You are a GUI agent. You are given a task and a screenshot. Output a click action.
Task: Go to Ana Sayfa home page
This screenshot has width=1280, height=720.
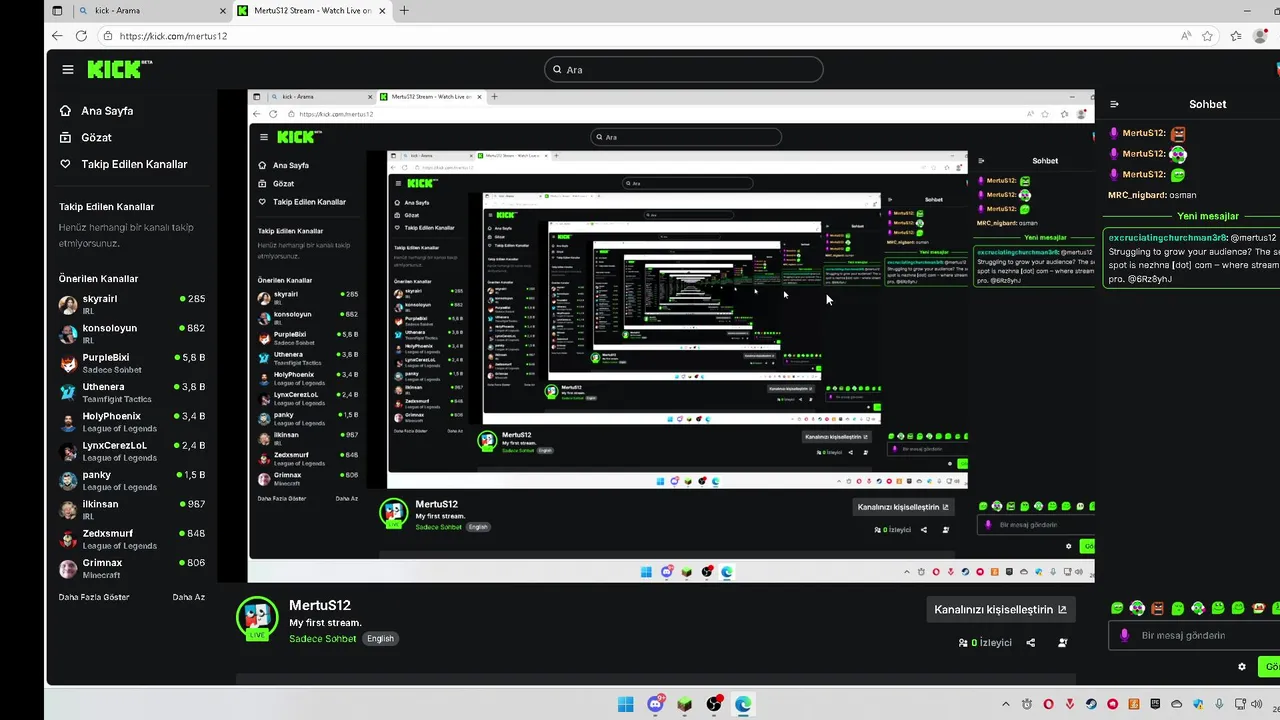pyautogui.click(x=96, y=111)
